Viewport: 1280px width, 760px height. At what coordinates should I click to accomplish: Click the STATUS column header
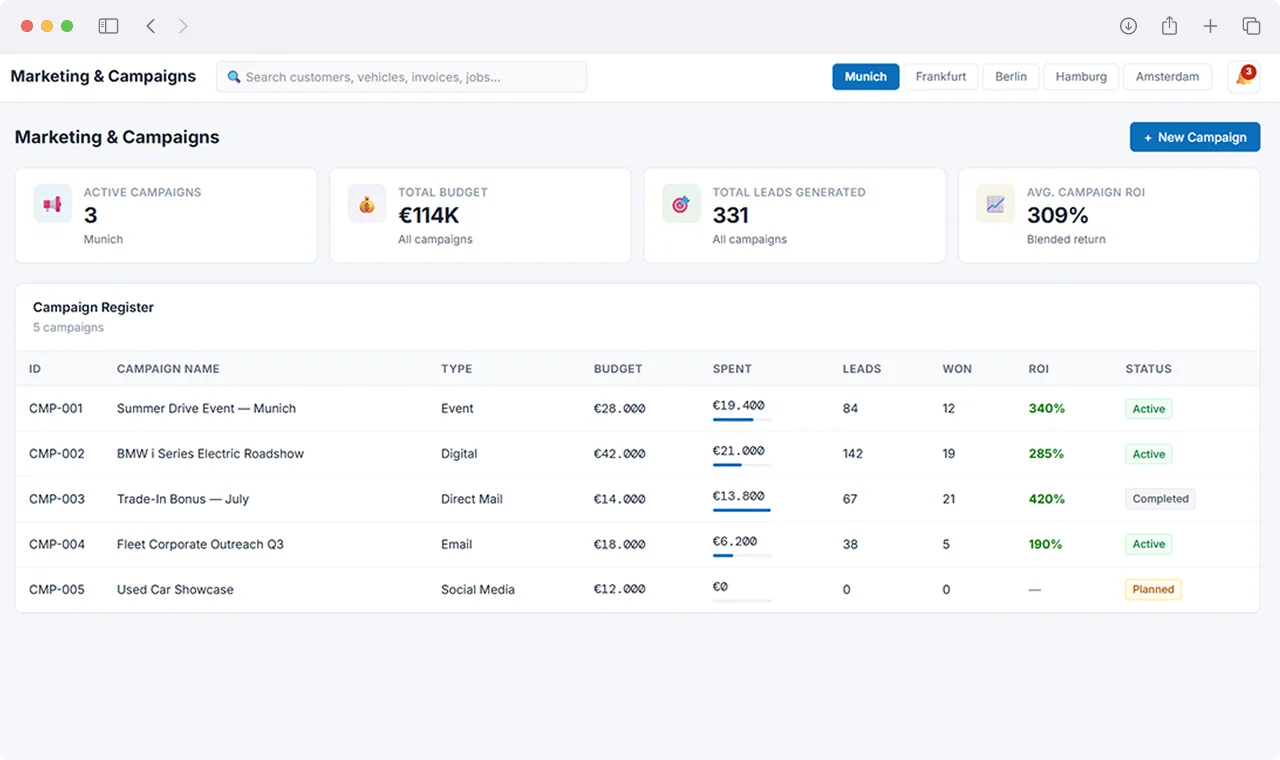1148,369
